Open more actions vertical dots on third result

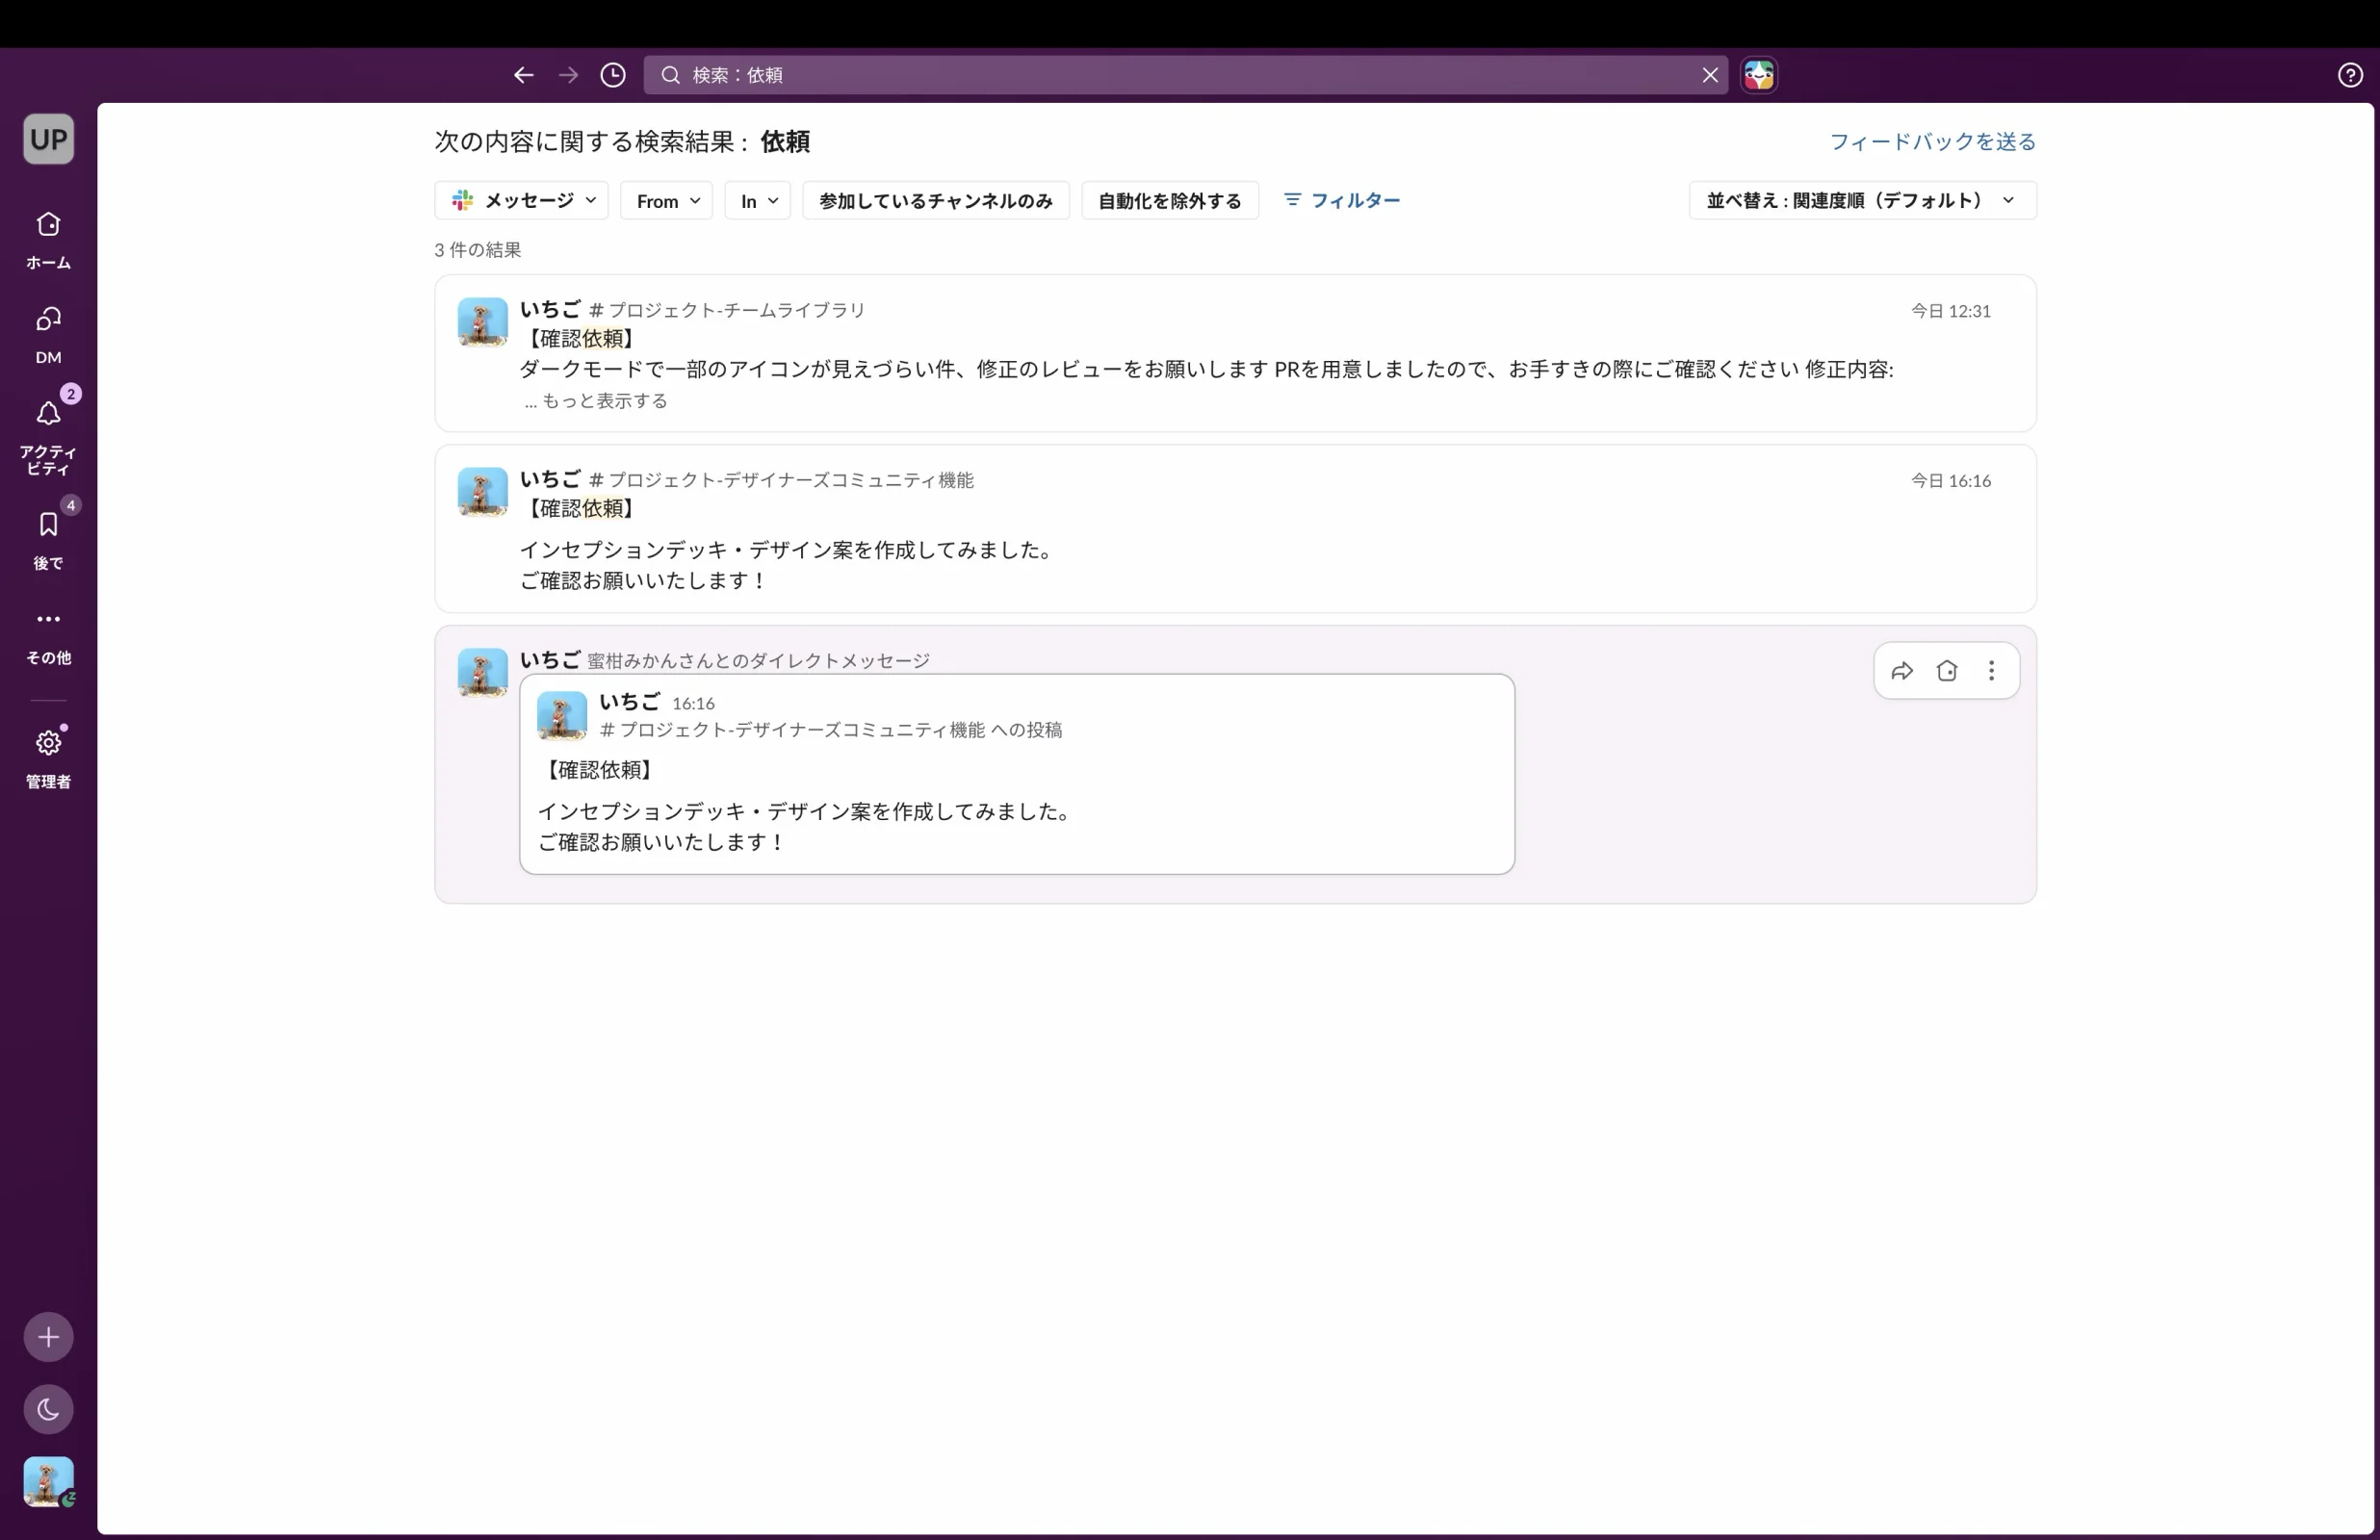[1991, 671]
